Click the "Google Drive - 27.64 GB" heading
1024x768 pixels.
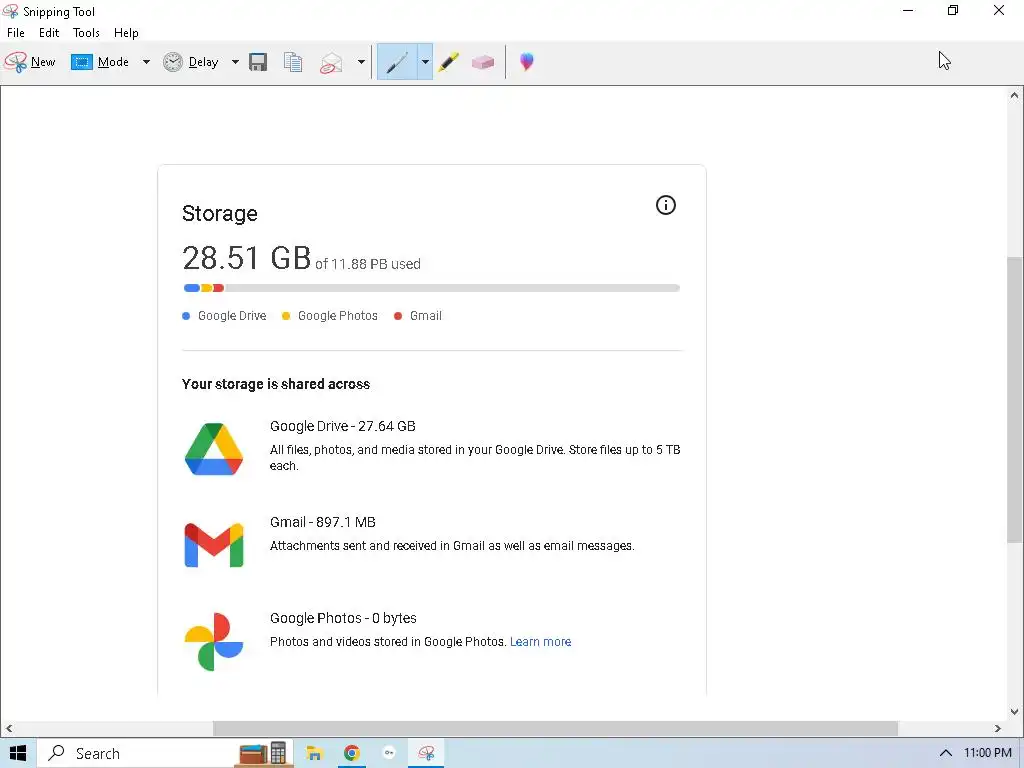coord(343,426)
